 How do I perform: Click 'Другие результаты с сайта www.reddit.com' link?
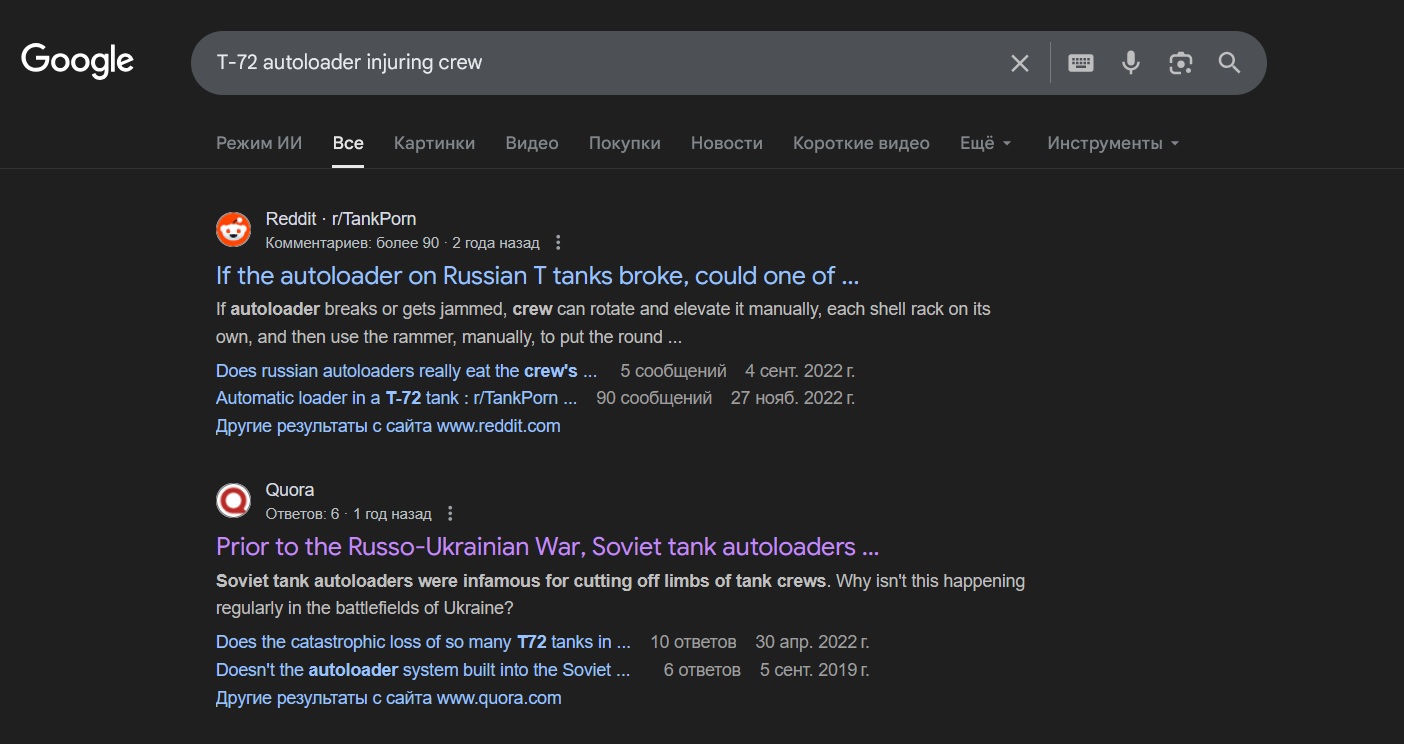[x=388, y=426]
